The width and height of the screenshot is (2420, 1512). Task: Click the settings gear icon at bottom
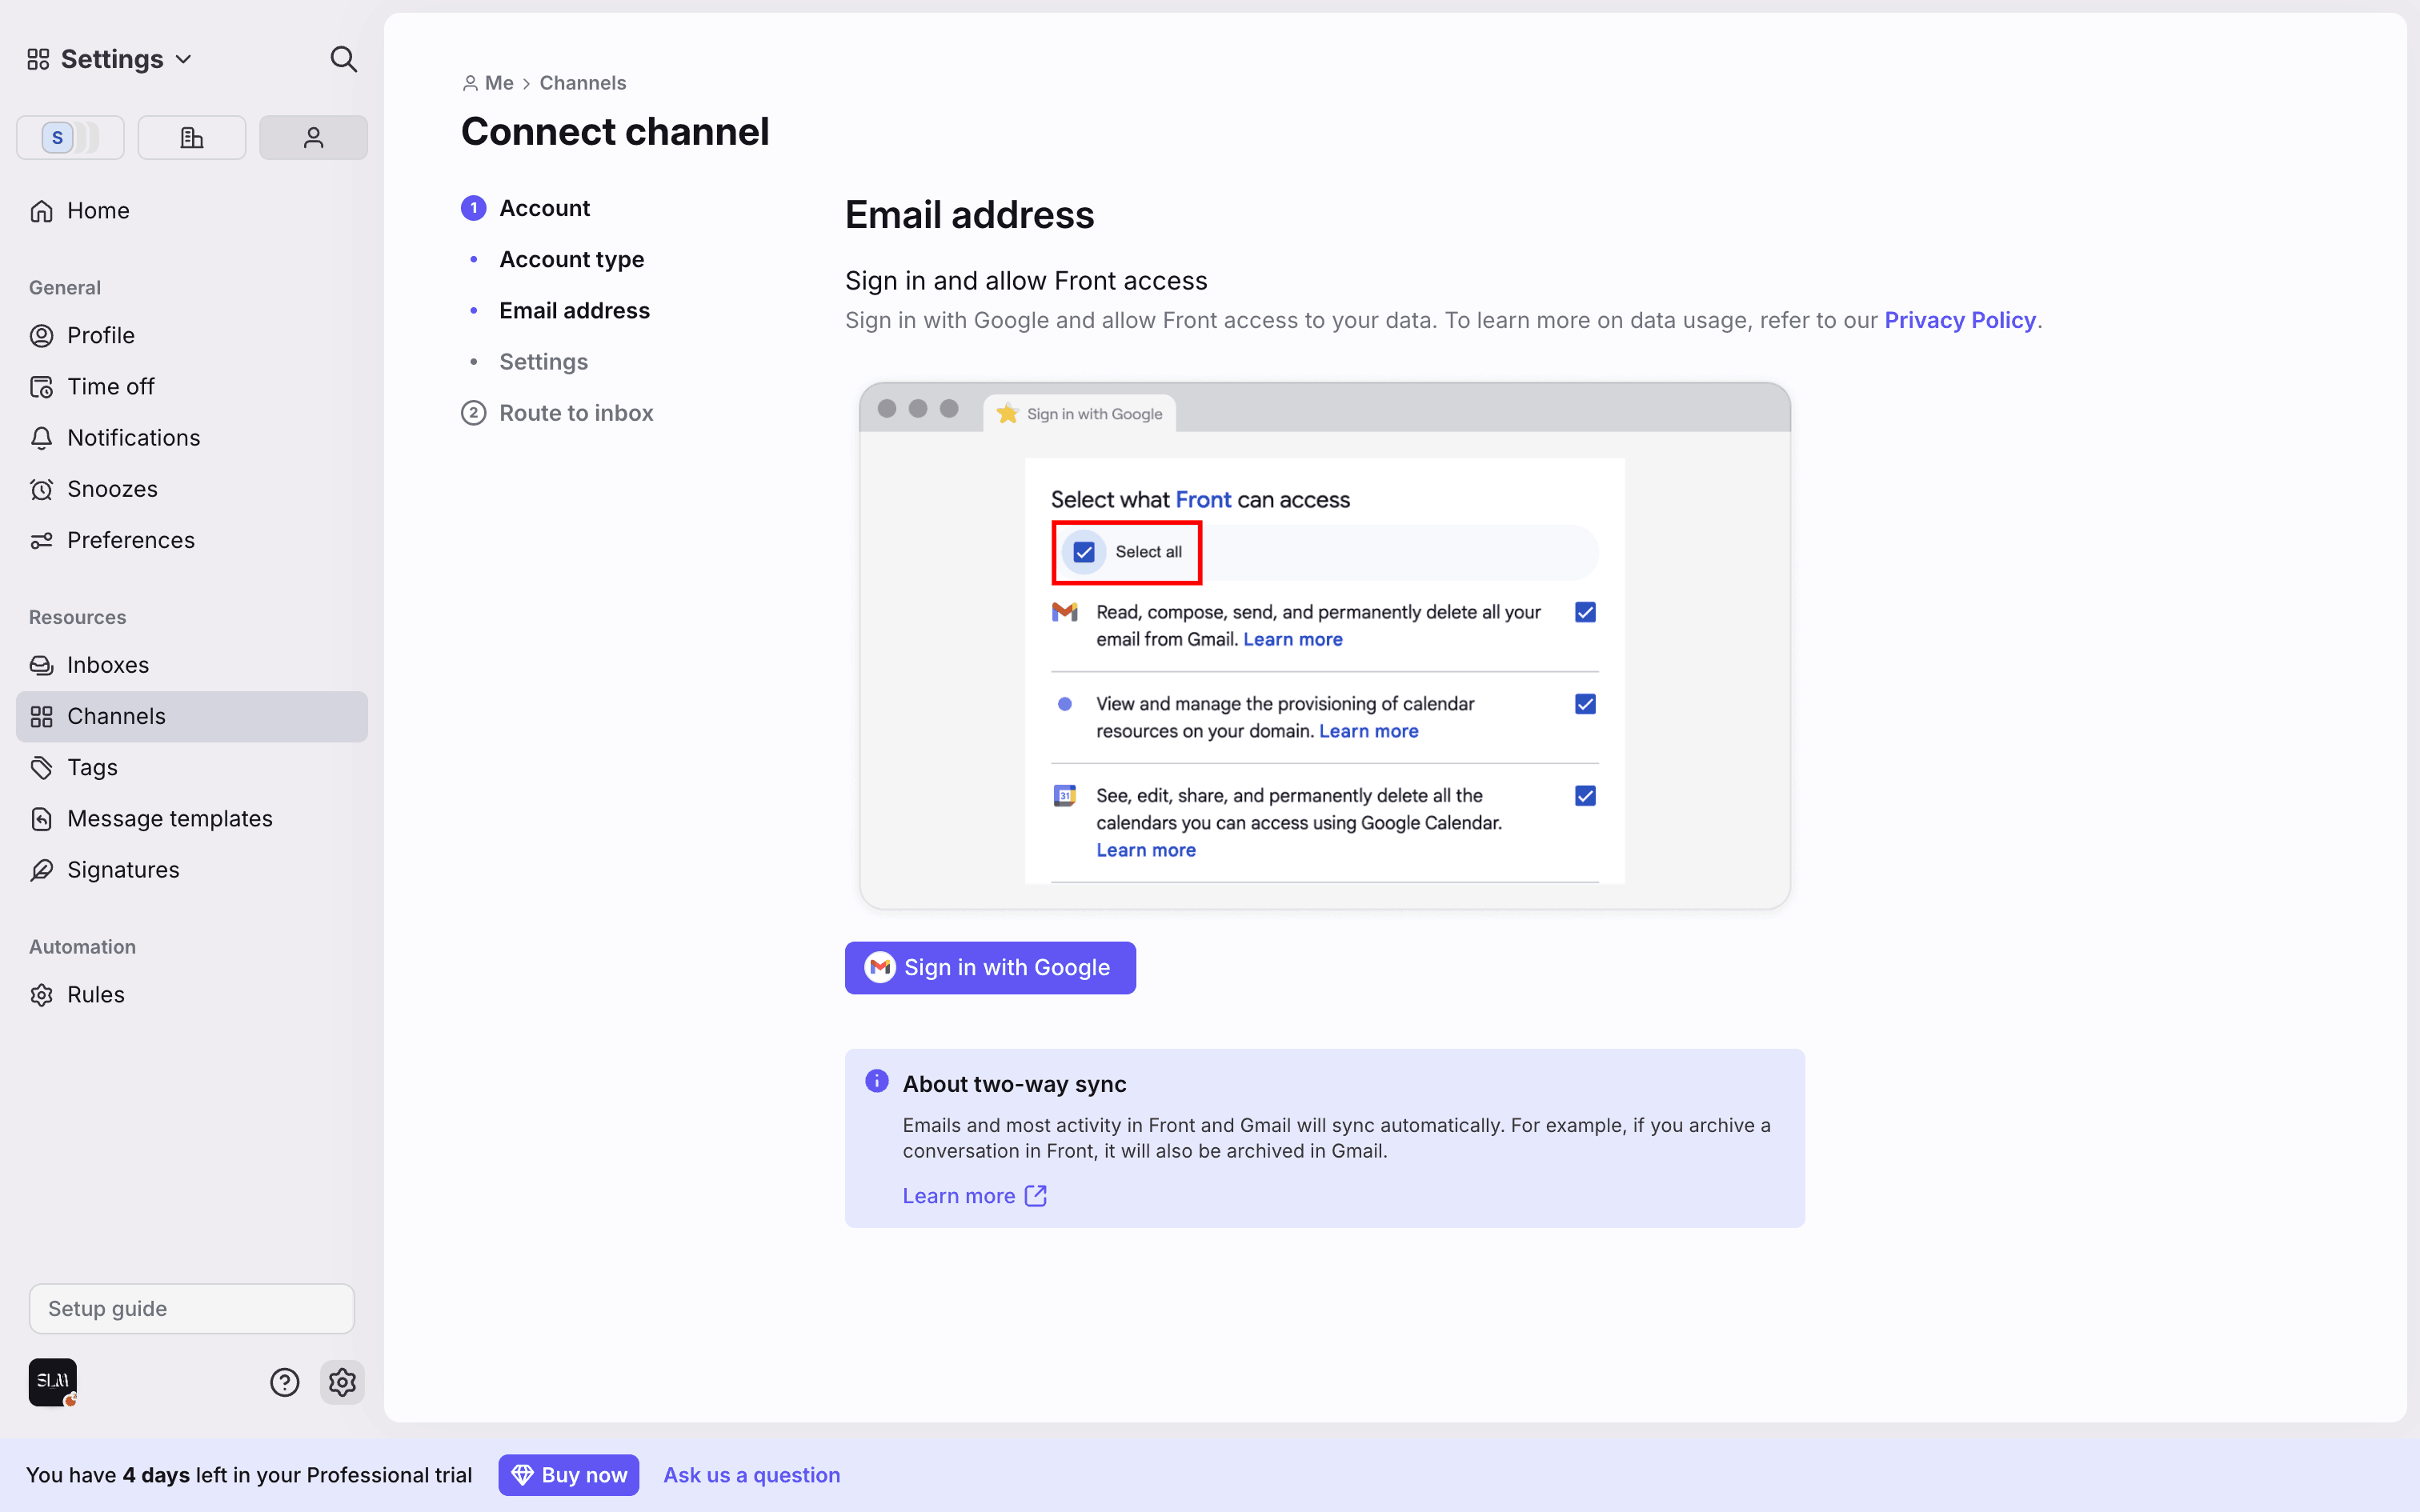tap(342, 1382)
